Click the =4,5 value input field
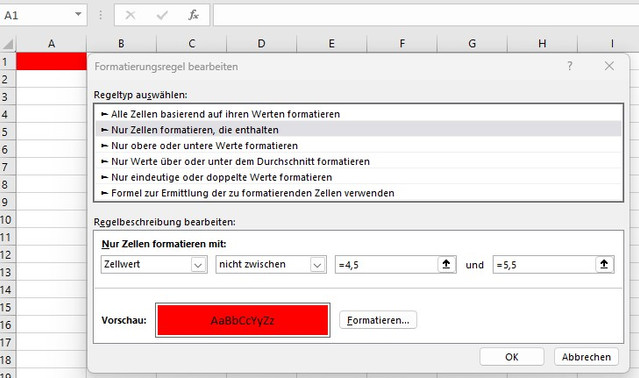 [x=386, y=265]
